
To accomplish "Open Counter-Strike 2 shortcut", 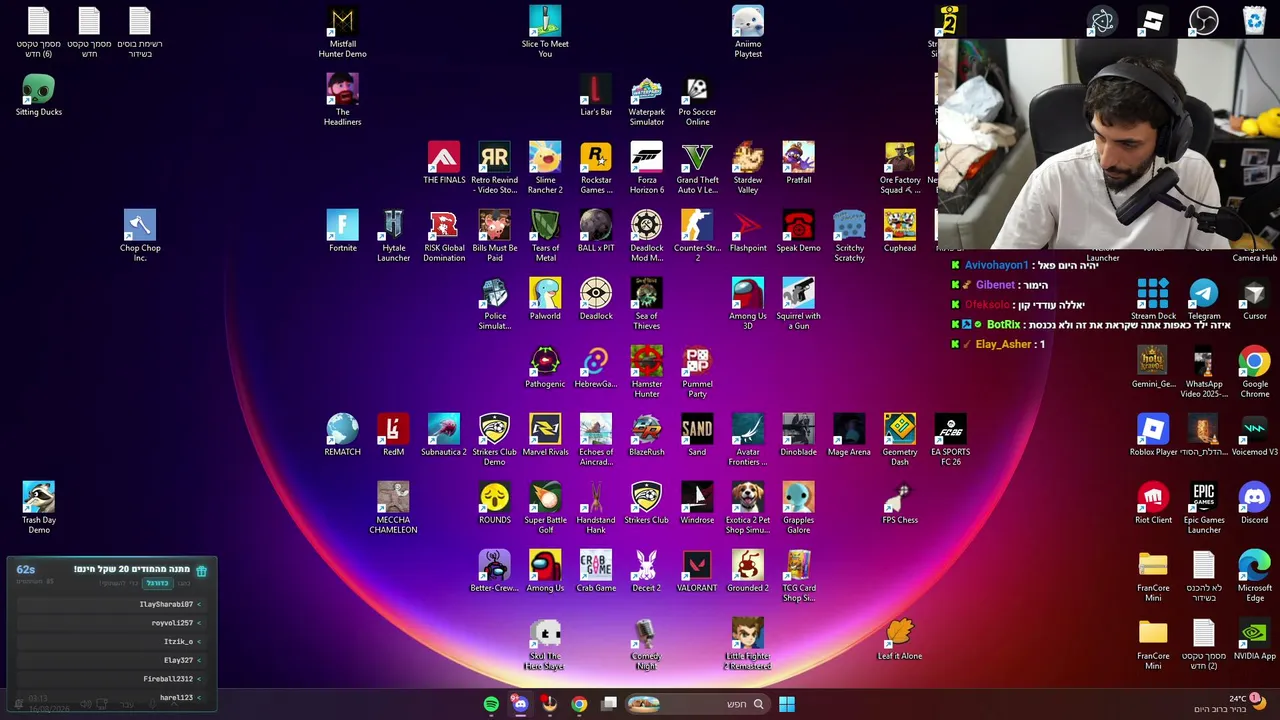I will point(697,236).
